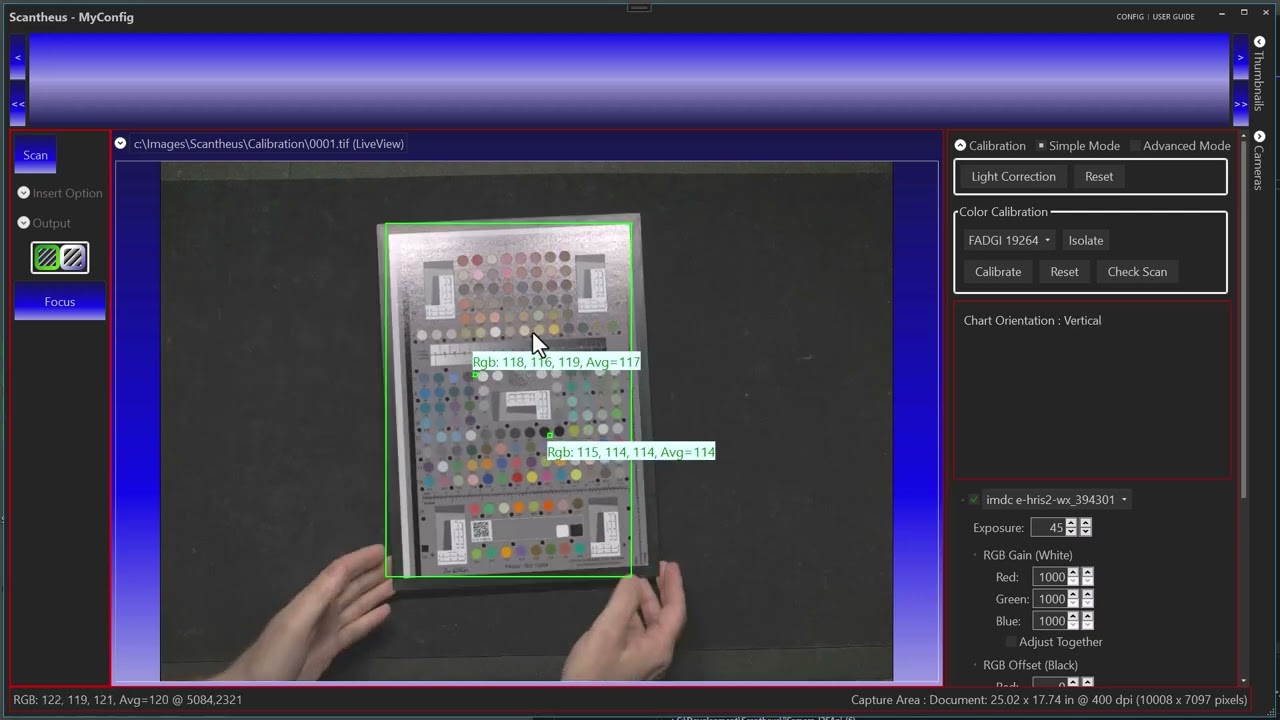
Task: Click the Chart Orientation : Vertical text
Action: [1032, 320]
